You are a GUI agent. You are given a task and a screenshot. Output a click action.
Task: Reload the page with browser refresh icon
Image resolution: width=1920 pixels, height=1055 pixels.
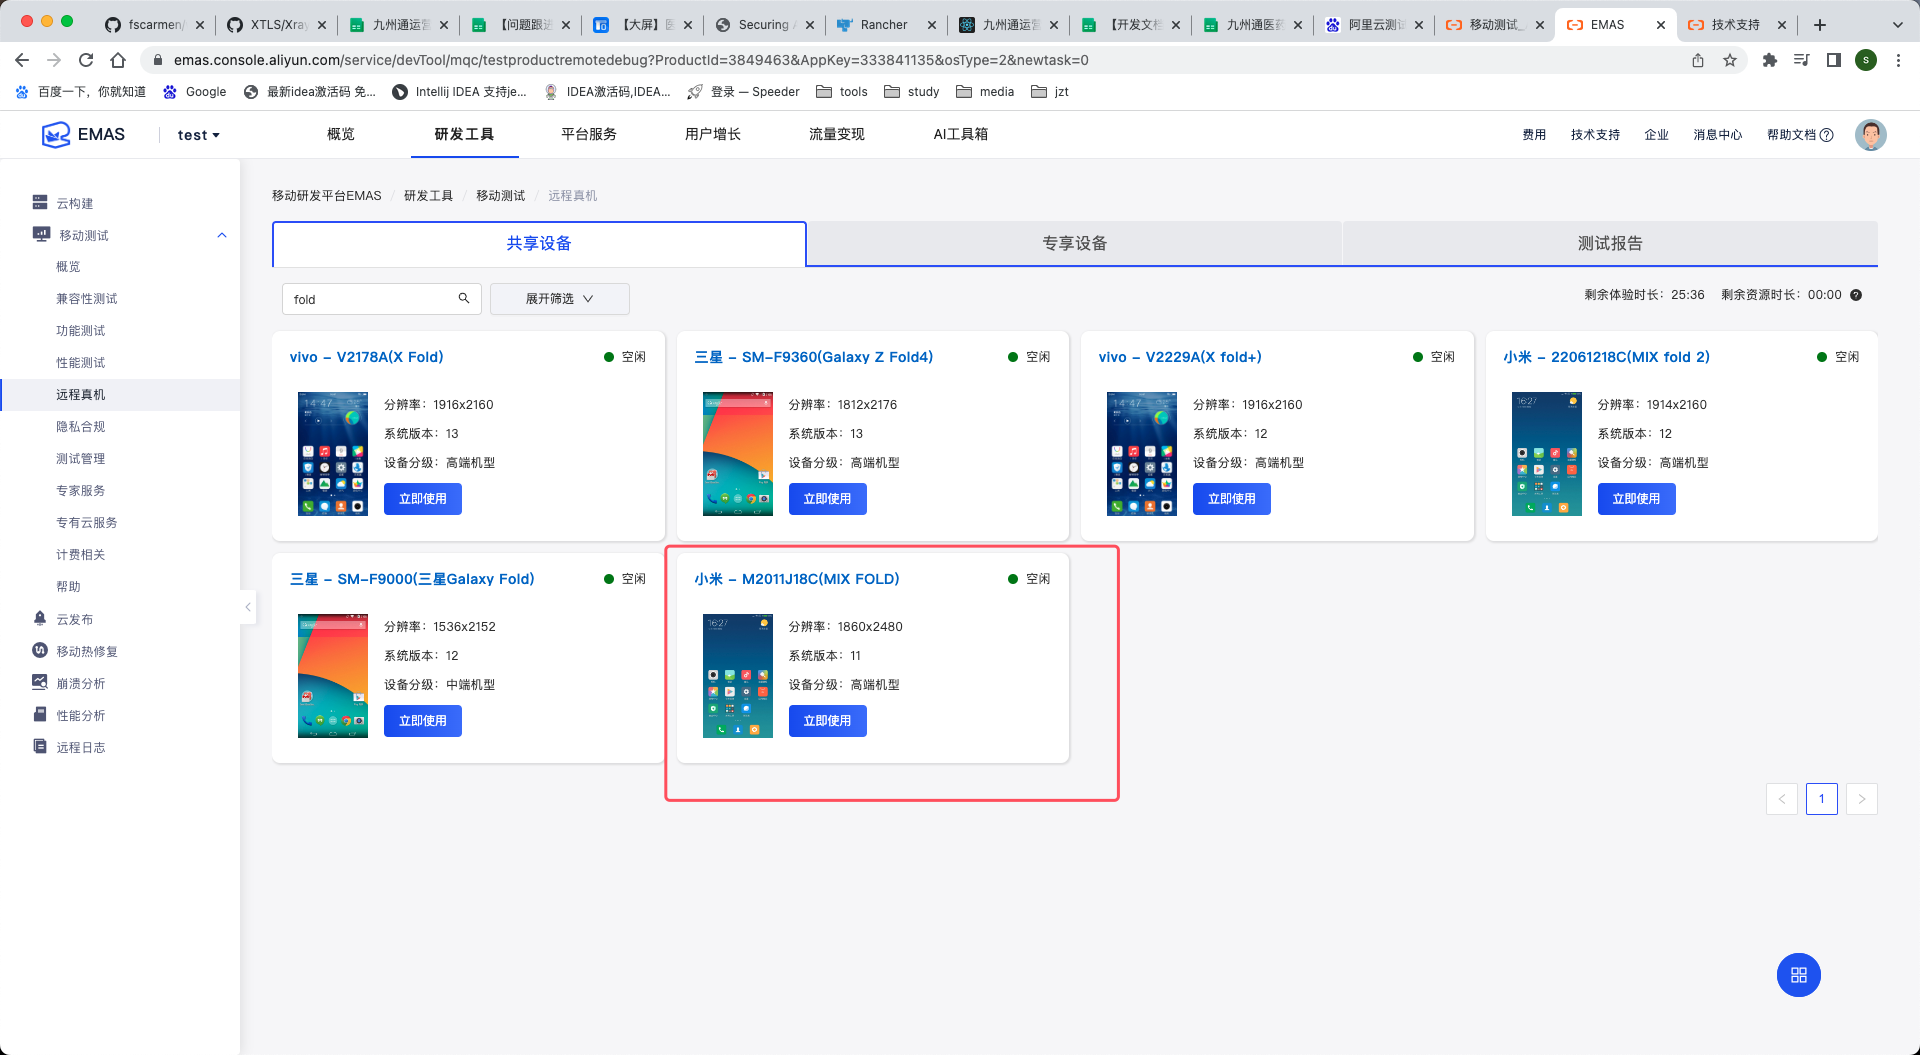(86, 60)
